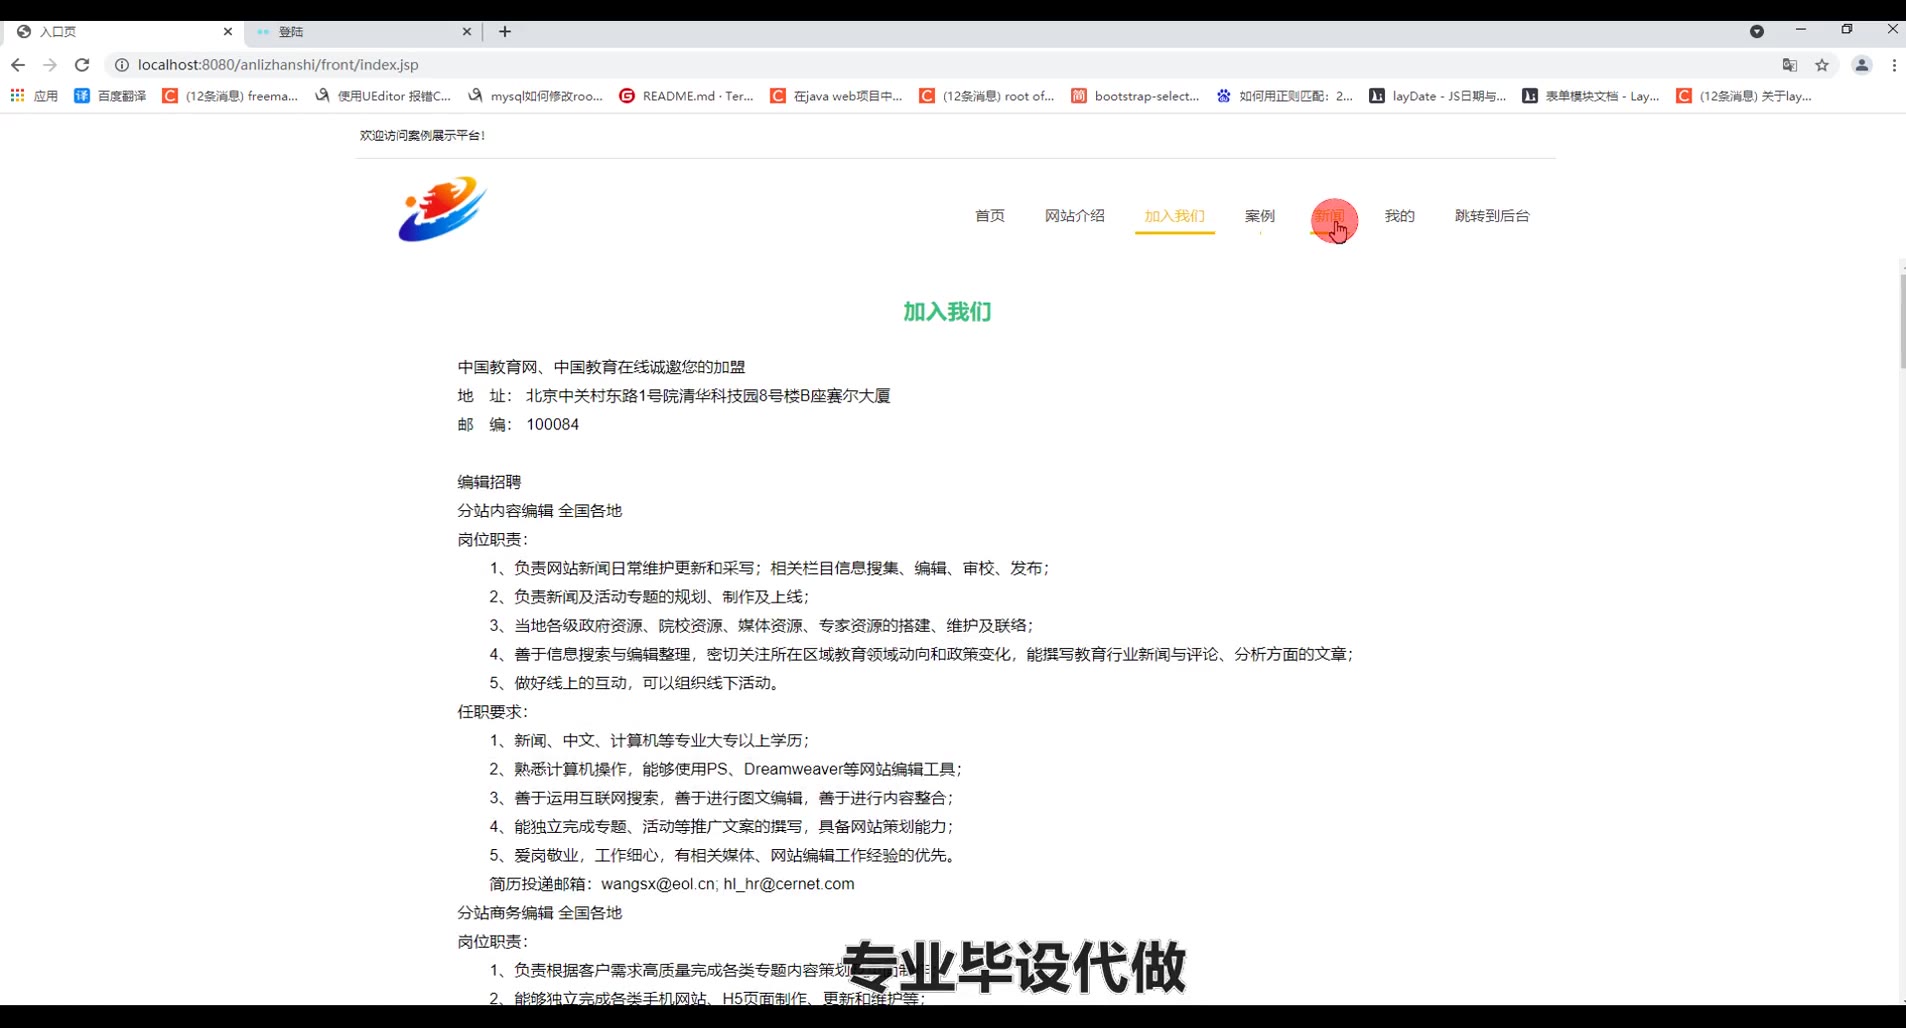This screenshot has width=1906, height=1028.
Task: Open the 使用UEditor 报错 bookmark
Action: (x=383, y=96)
